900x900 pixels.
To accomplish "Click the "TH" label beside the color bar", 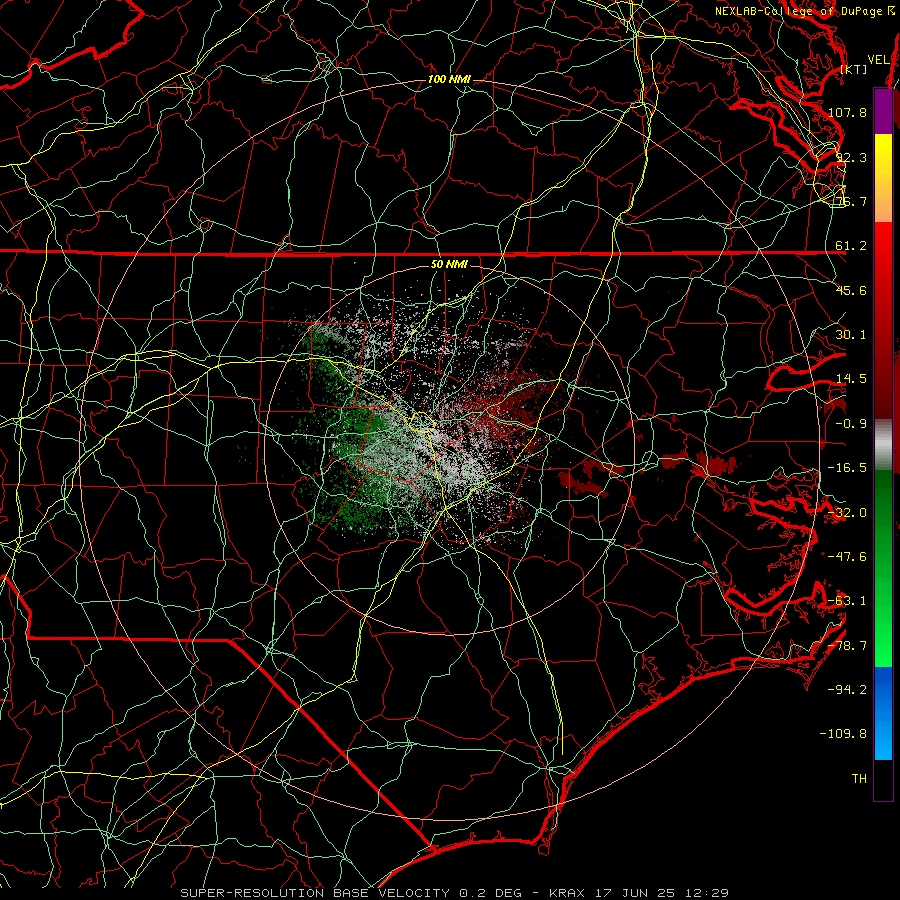I will (859, 779).
